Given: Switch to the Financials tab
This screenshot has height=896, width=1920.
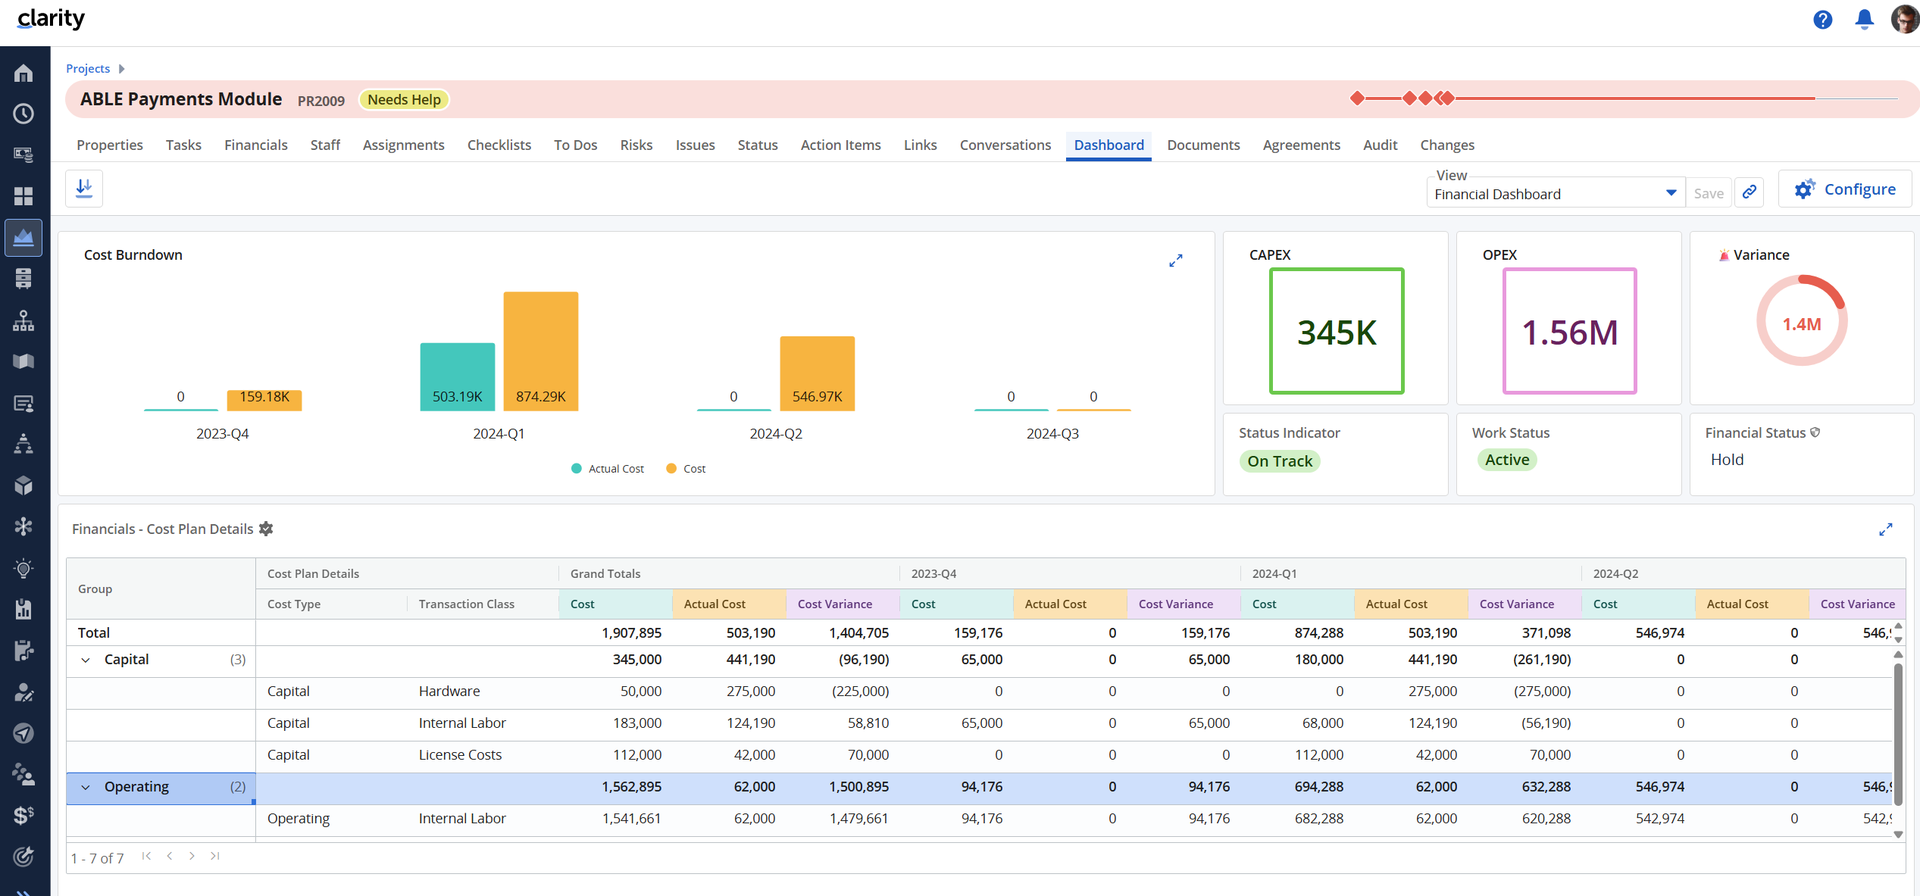Looking at the screenshot, I should point(256,145).
